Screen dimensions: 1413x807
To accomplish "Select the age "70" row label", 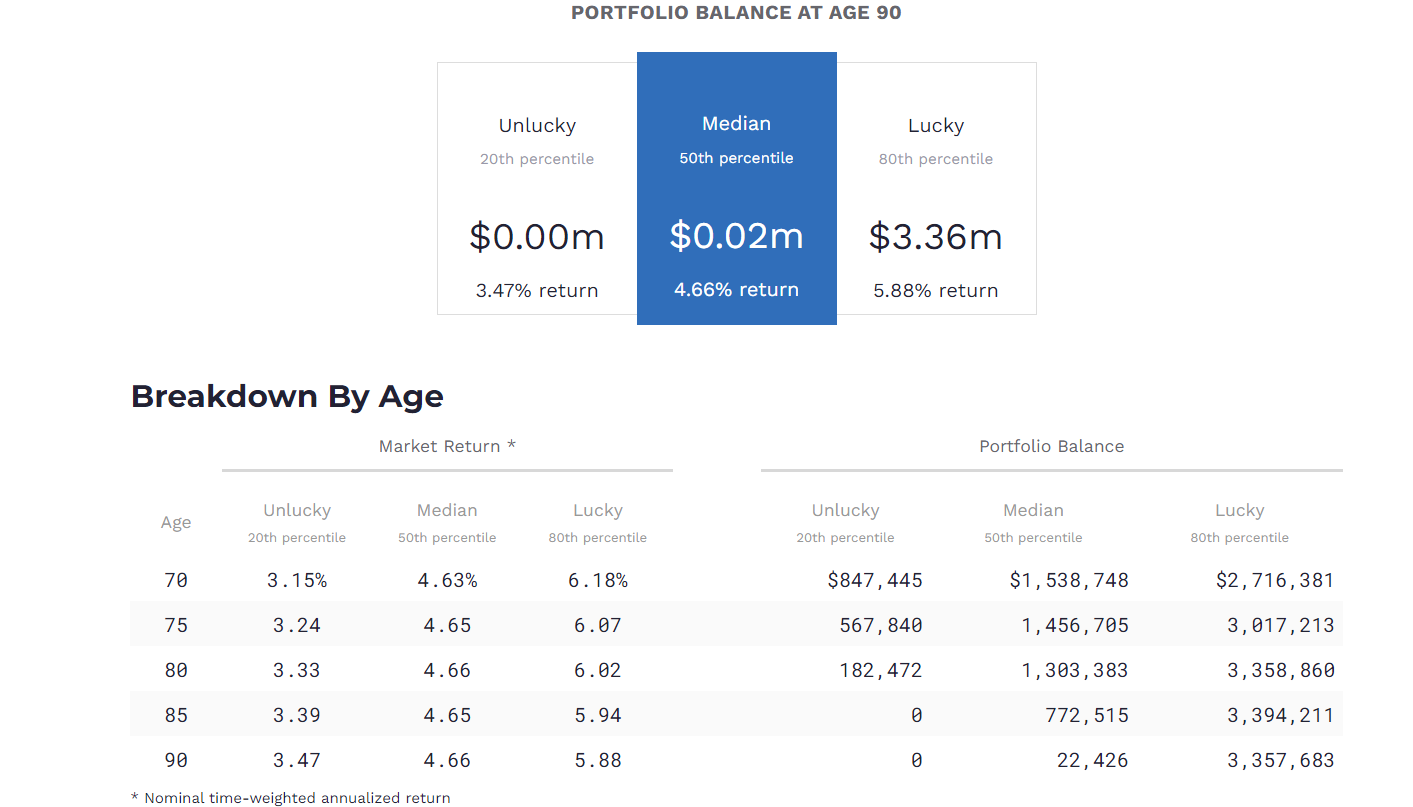I will coord(176,580).
